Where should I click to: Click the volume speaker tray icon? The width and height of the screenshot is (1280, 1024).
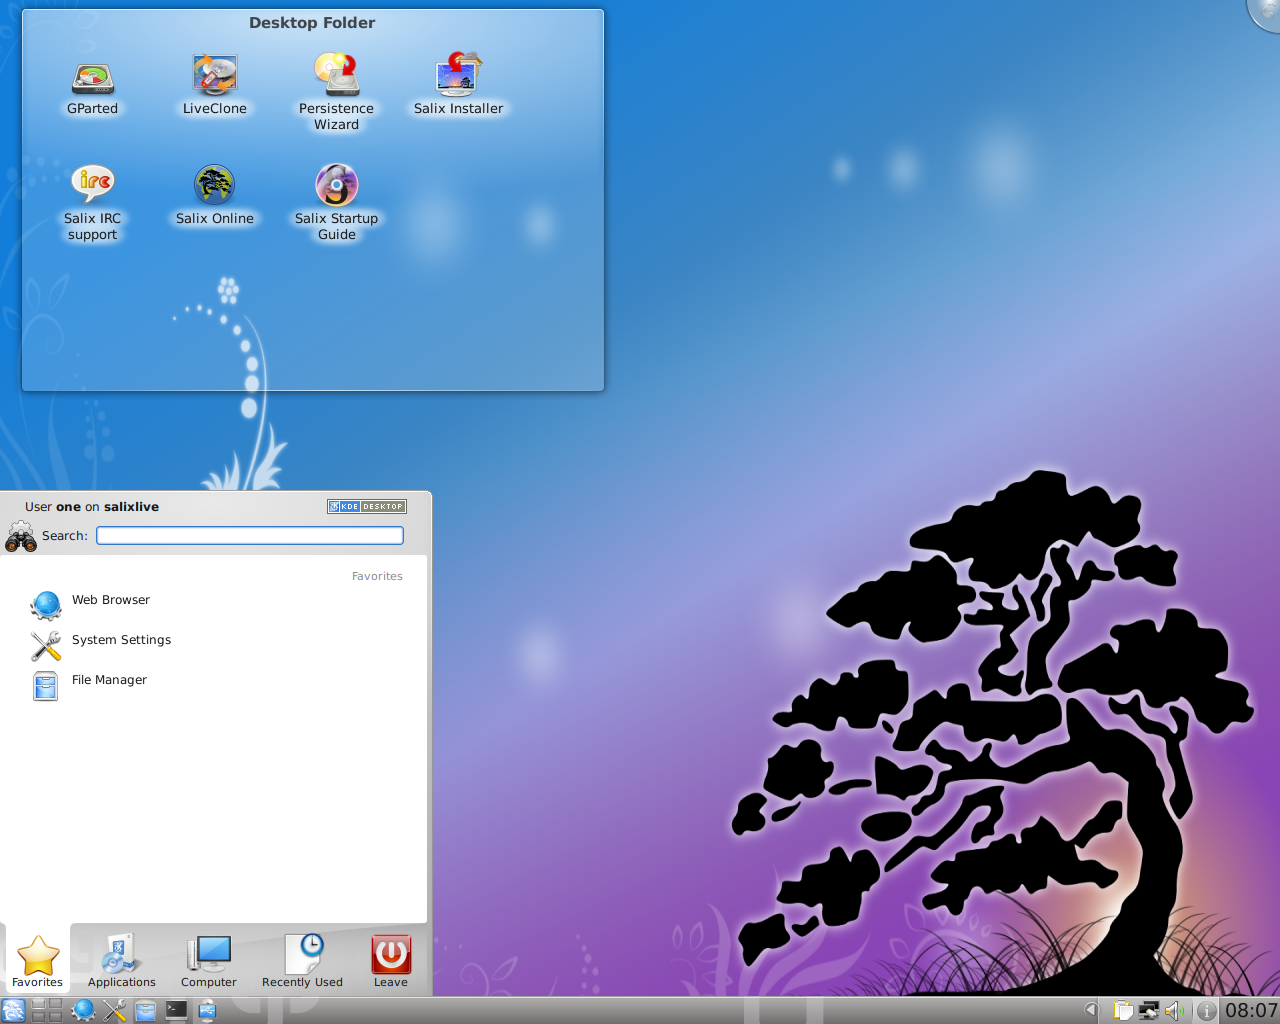(x=1174, y=1011)
